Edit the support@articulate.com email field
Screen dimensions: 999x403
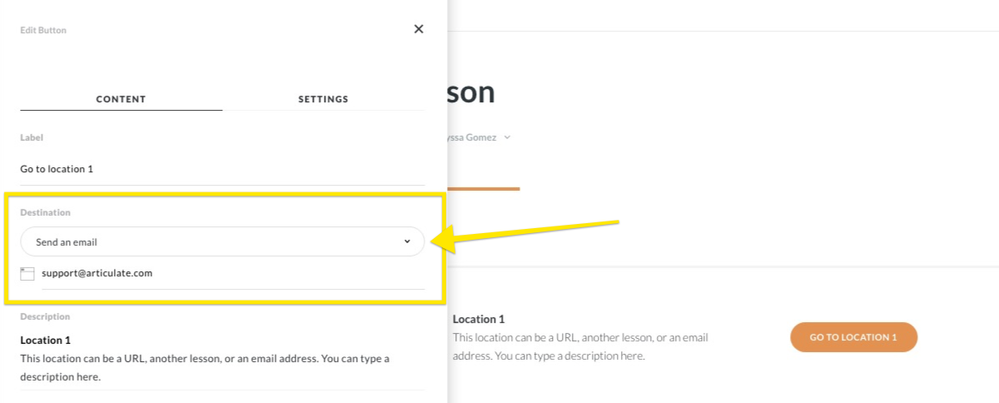click(x=233, y=274)
